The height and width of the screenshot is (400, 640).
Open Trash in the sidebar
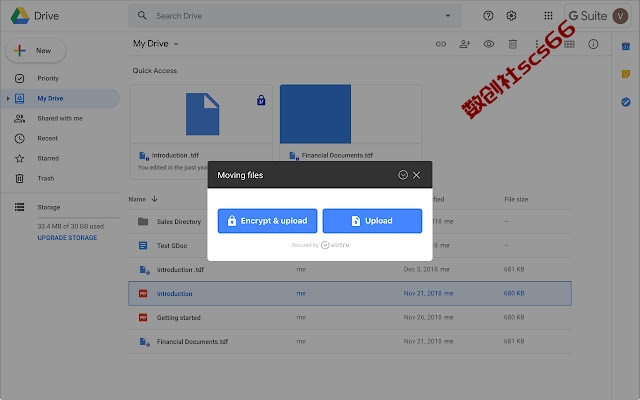point(46,178)
